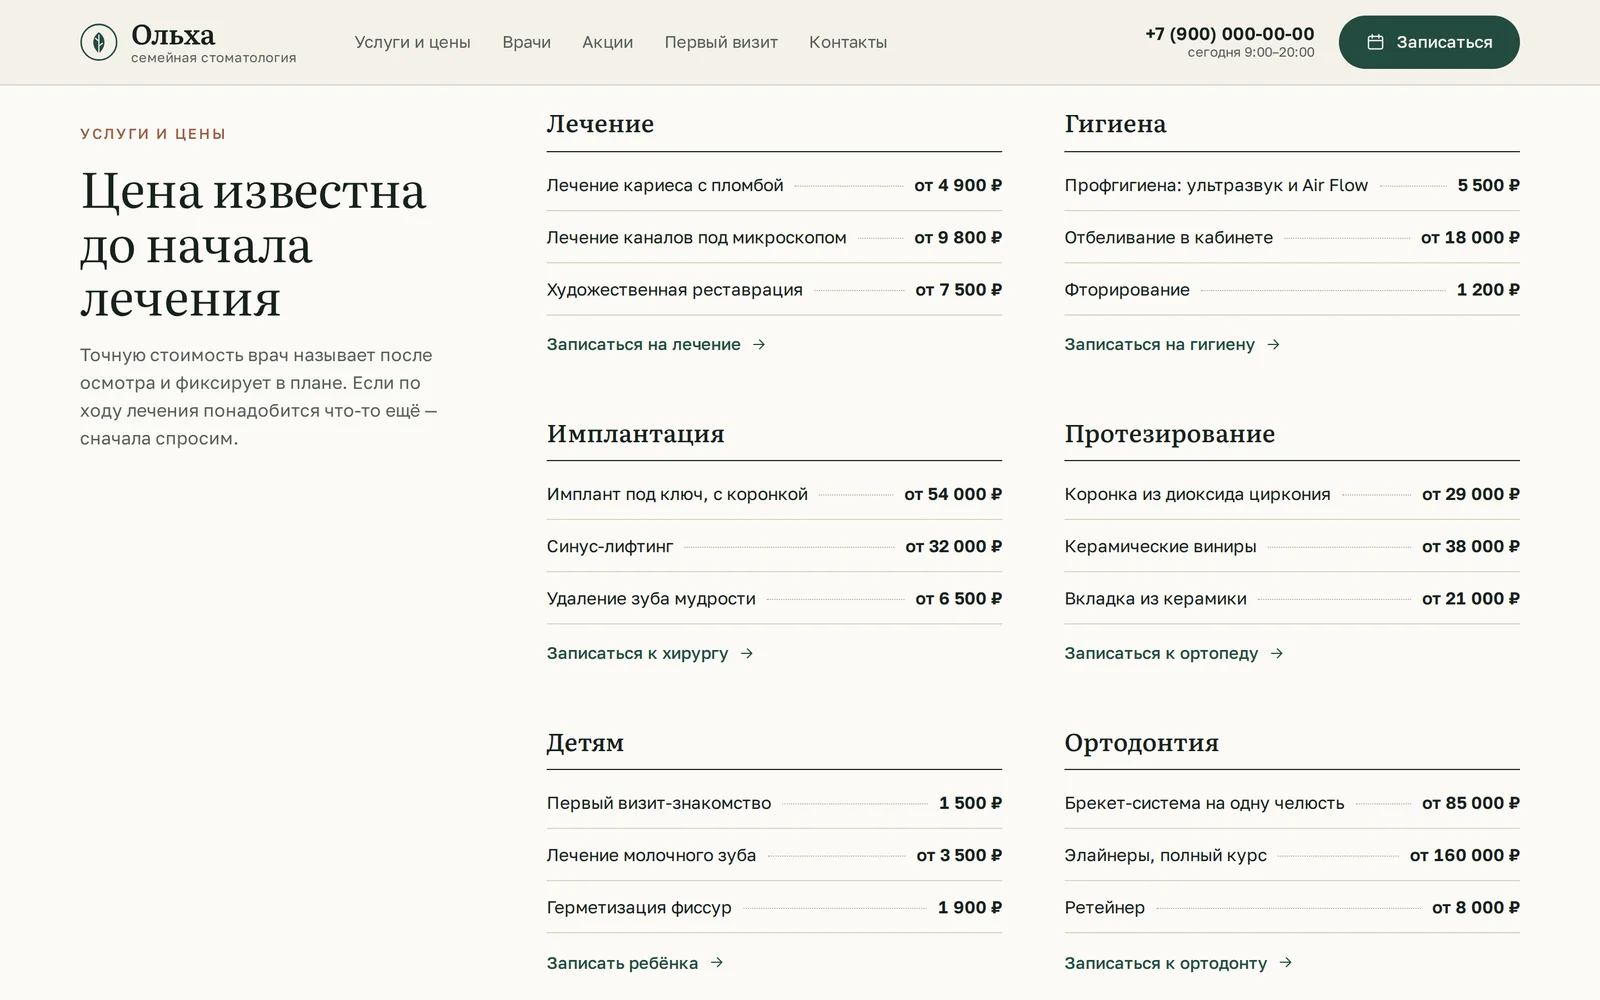Image resolution: width=1600 pixels, height=1000 pixels.
Task: Click the Художественная реставрация service row
Action: (x=774, y=289)
